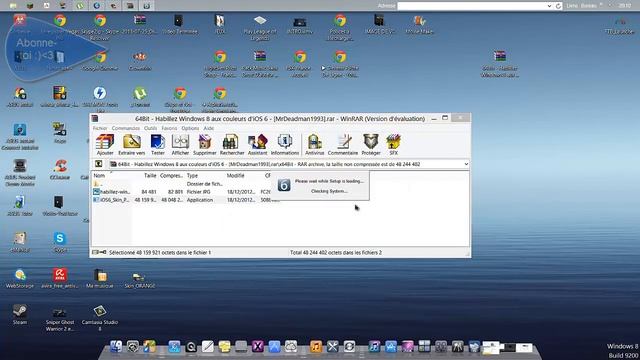Click the Extraire vers toolbar icon

131,145
